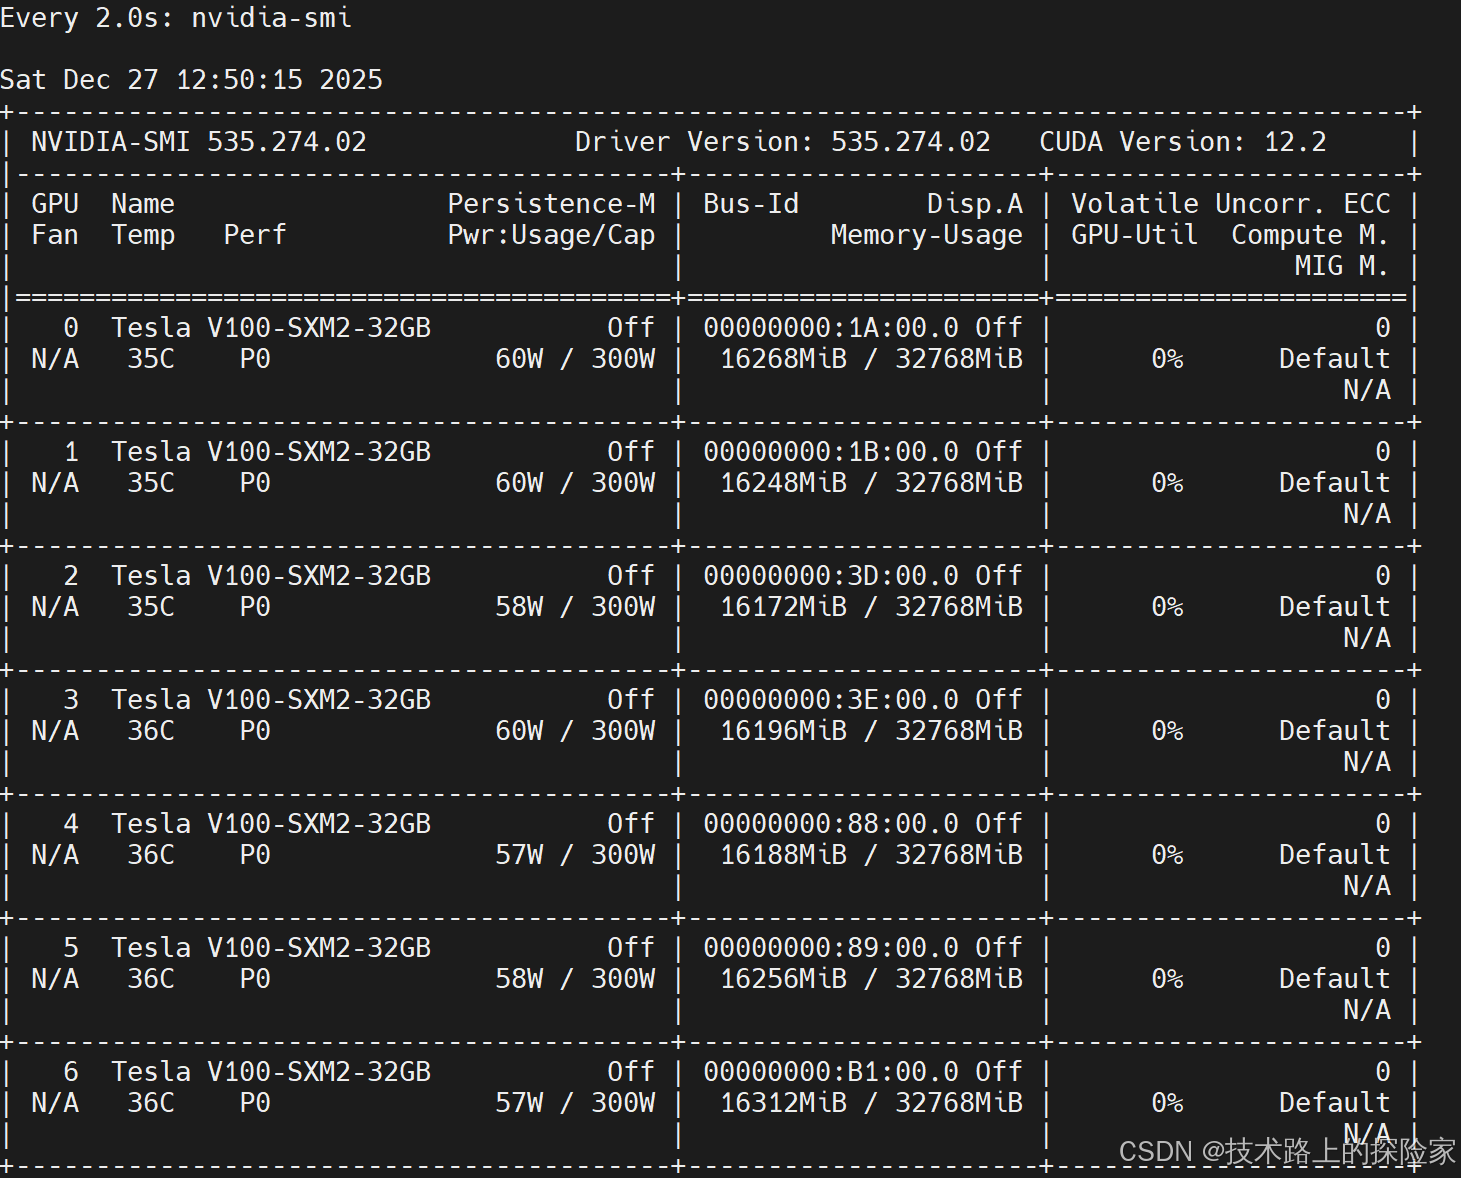The height and width of the screenshot is (1178, 1461).
Task: Click the 'Volatile Uncorr. ECC' column header
Action: pos(1231,204)
